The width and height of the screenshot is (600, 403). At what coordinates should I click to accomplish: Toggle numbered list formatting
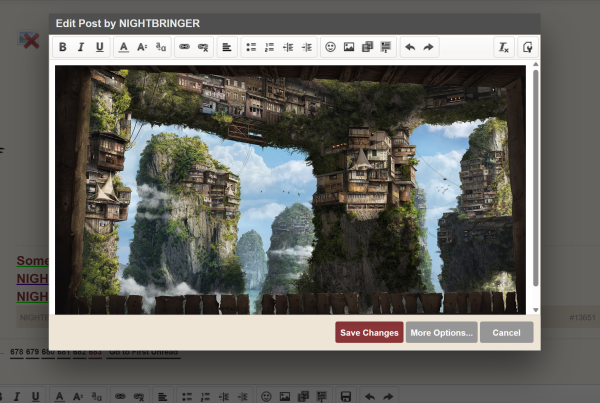point(270,47)
